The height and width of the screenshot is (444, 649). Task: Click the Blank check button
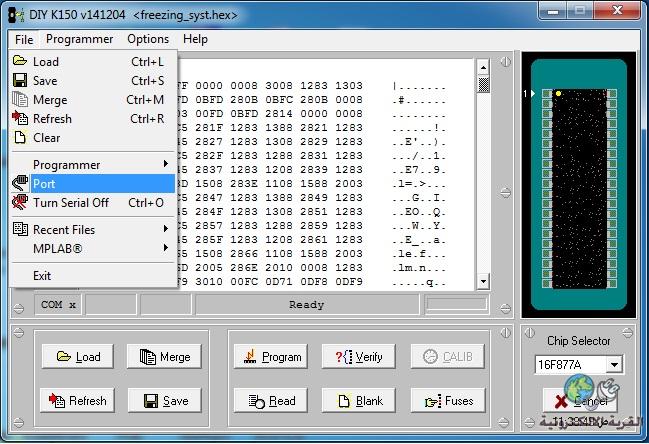pyautogui.click(x=358, y=400)
